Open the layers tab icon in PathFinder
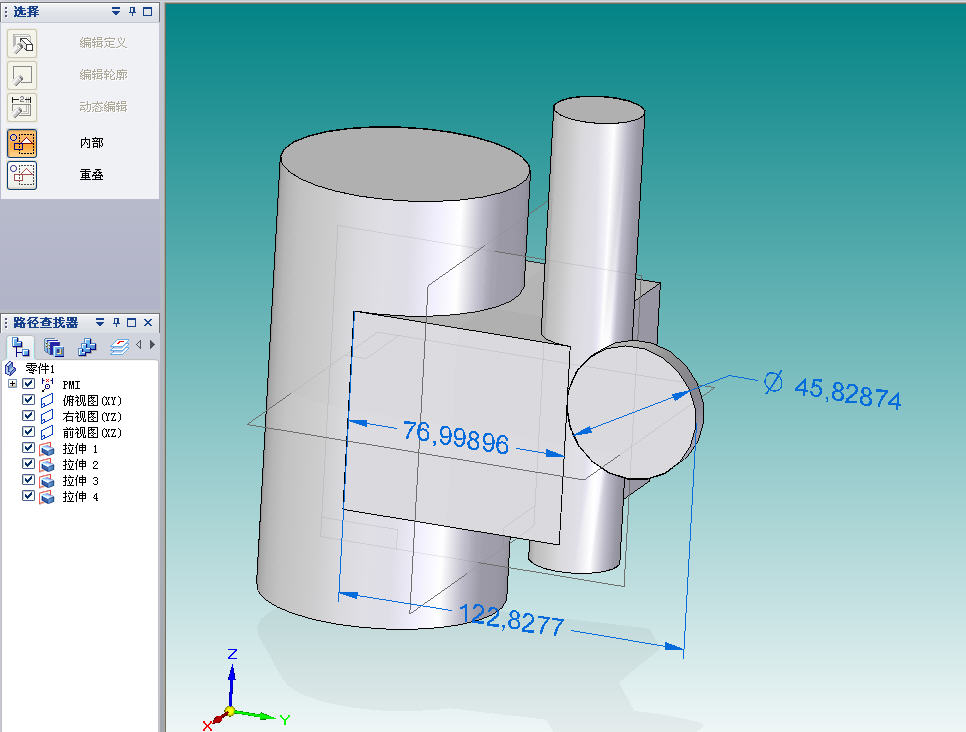The width and height of the screenshot is (966, 732). (119, 347)
